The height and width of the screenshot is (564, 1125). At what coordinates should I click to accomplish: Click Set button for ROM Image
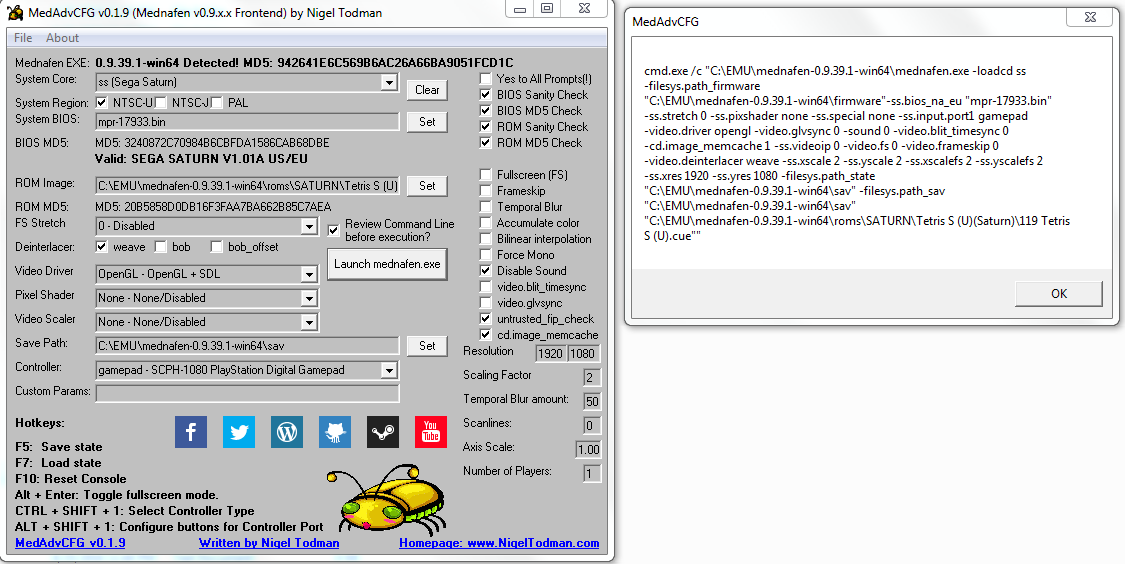[x=427, y=186]
